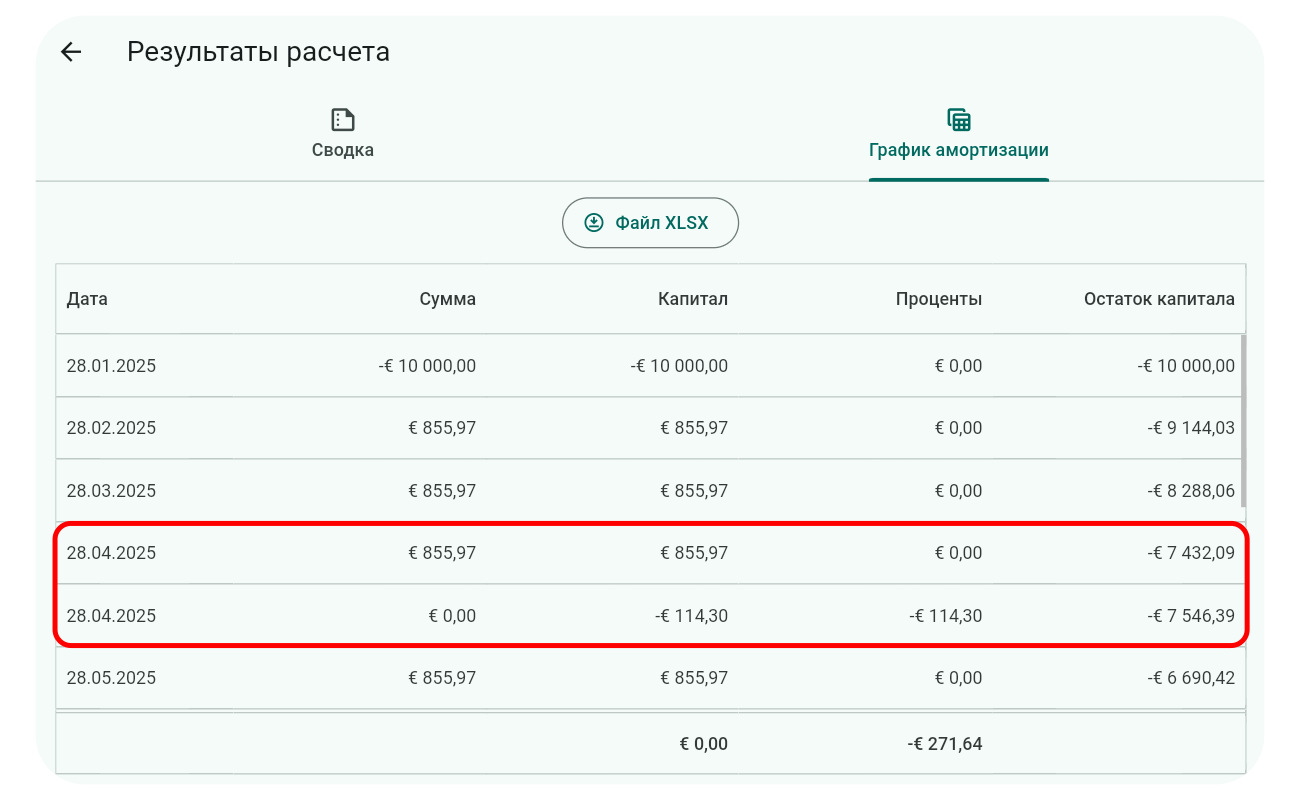The width and height of the screenshot is (1300, 800).
Task: Click the Сводка summary icon
Action: point(343,120)
